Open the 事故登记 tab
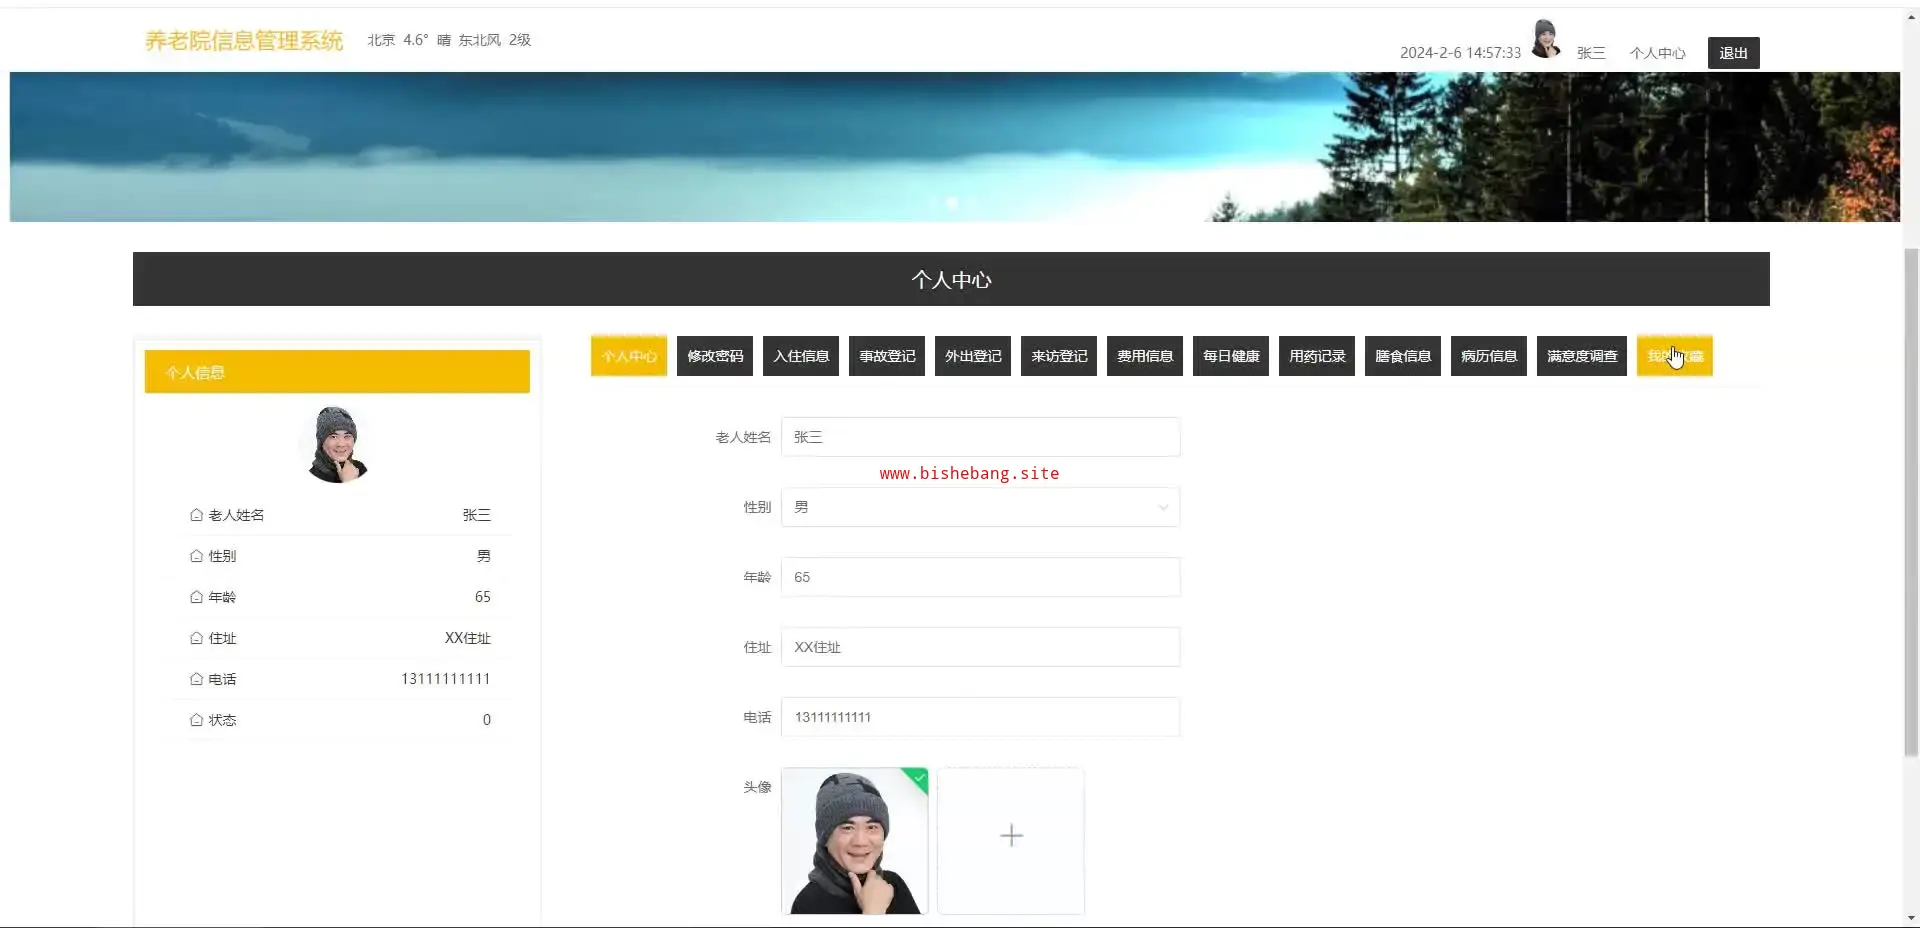 coord(887,356)
